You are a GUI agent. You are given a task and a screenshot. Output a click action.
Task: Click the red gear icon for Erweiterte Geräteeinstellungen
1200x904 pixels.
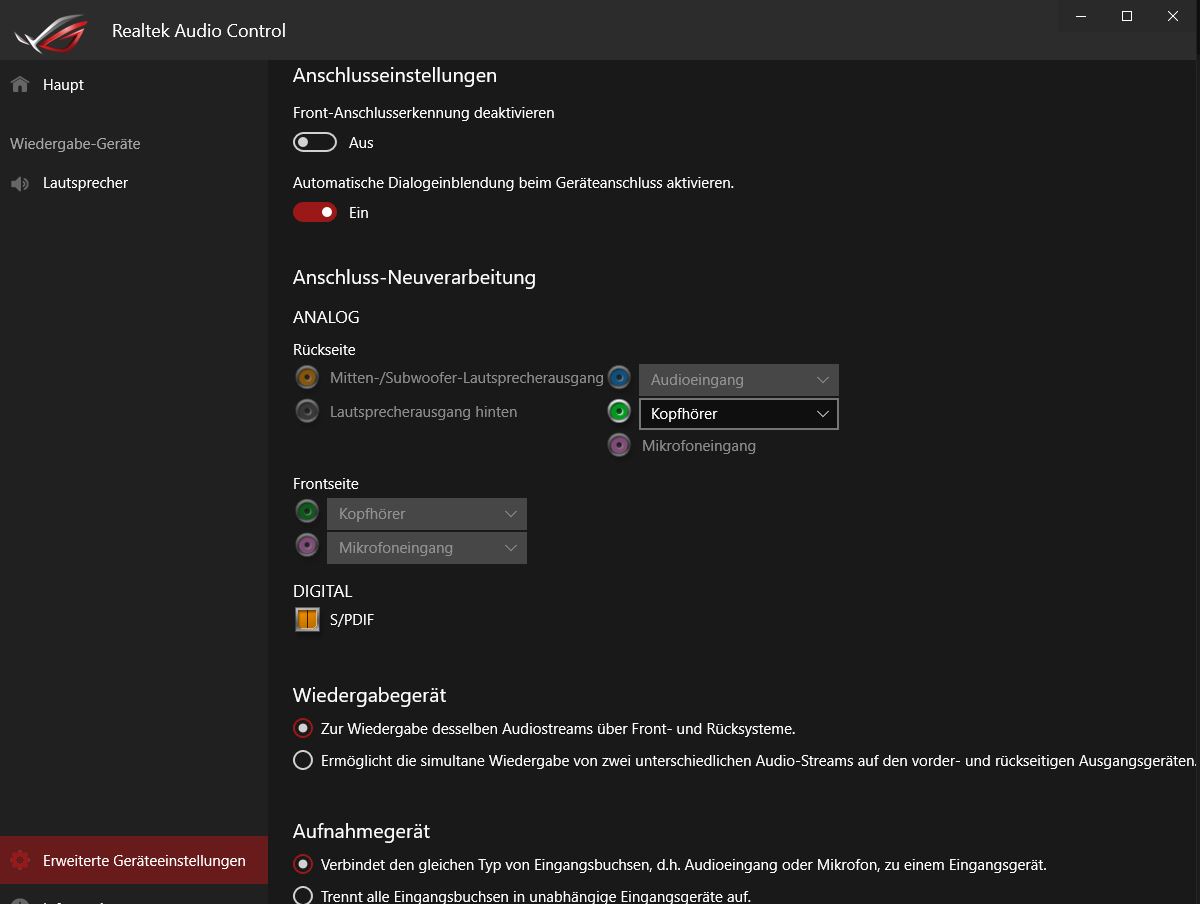tap(20, 861)
